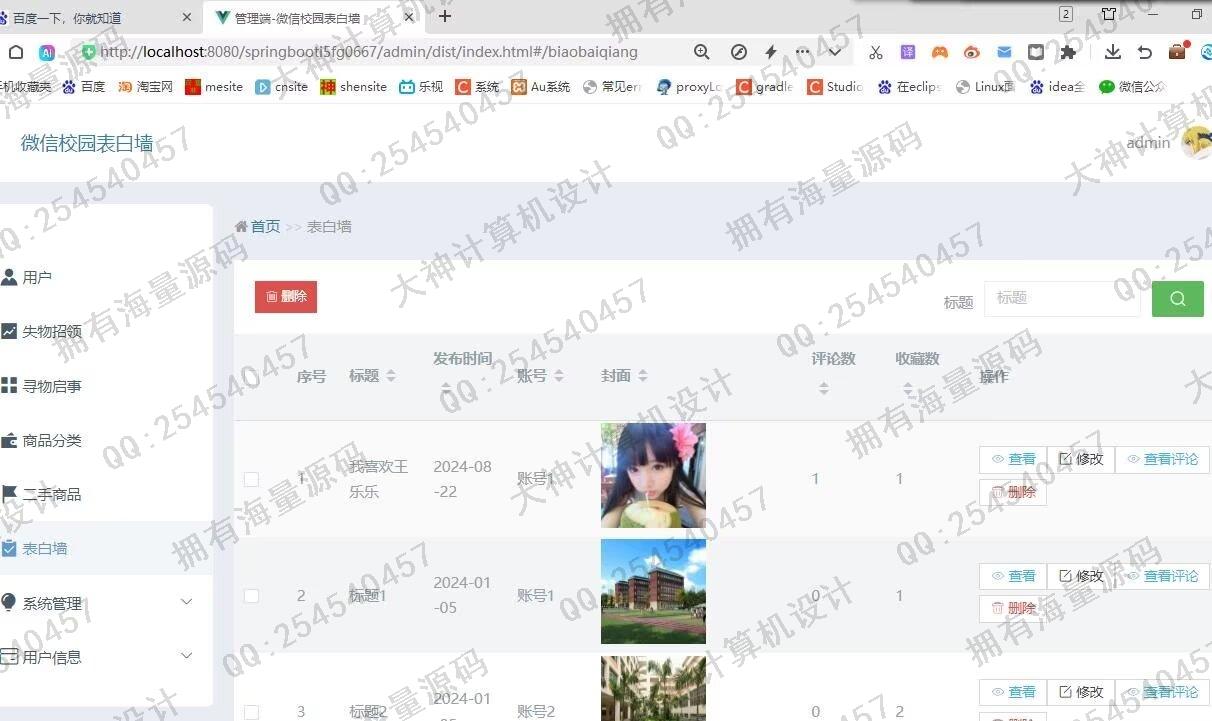
Task: Click 查看评论 for the 我喜欢王乐乐 row
Action: pyautogui.click(x=1162, y=459)
